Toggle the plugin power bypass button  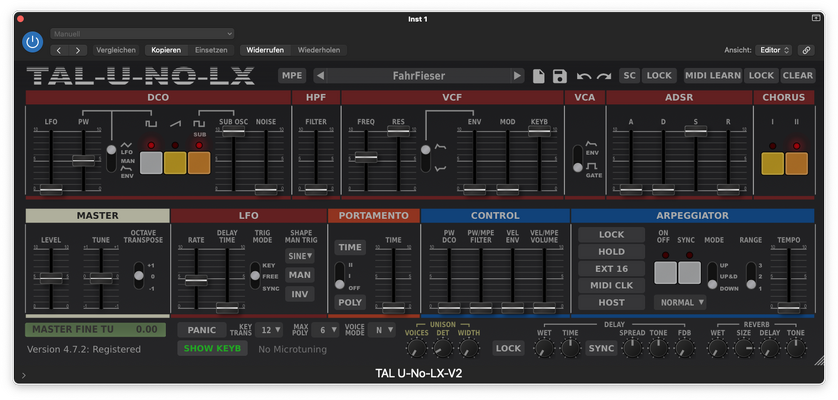33,42
